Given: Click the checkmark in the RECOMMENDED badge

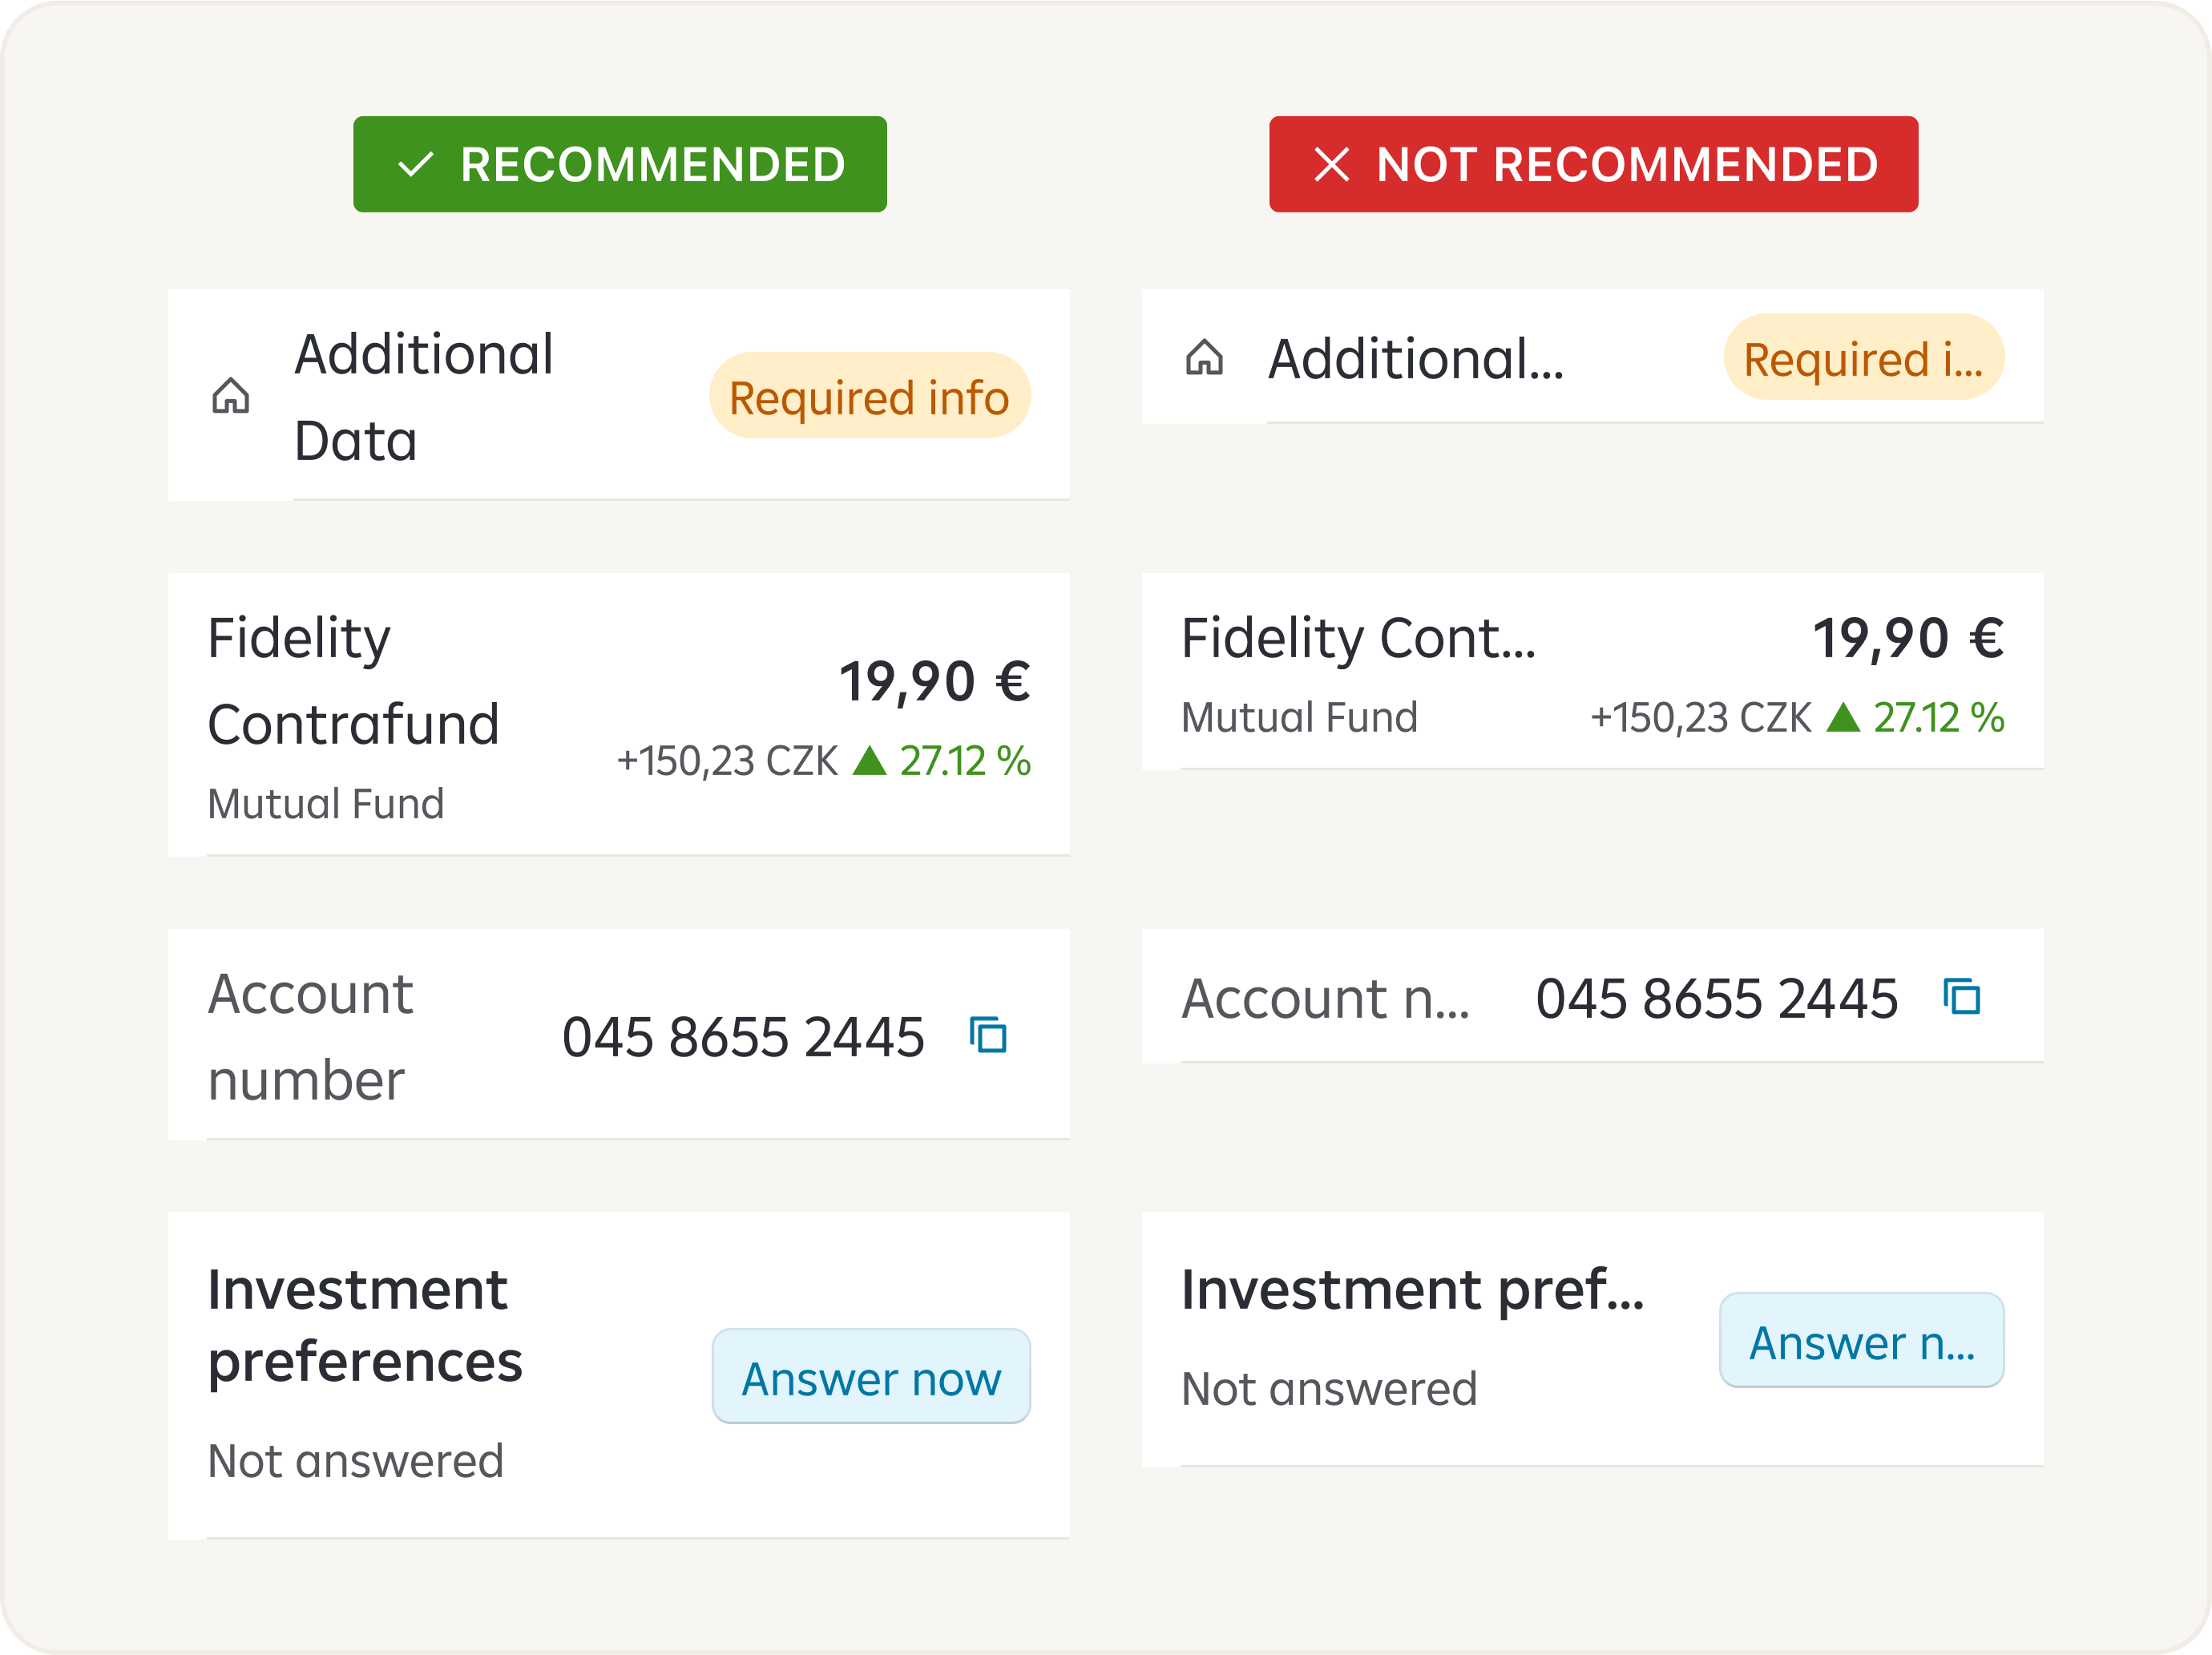Looking at the screenshot, I should pos(415,165).
